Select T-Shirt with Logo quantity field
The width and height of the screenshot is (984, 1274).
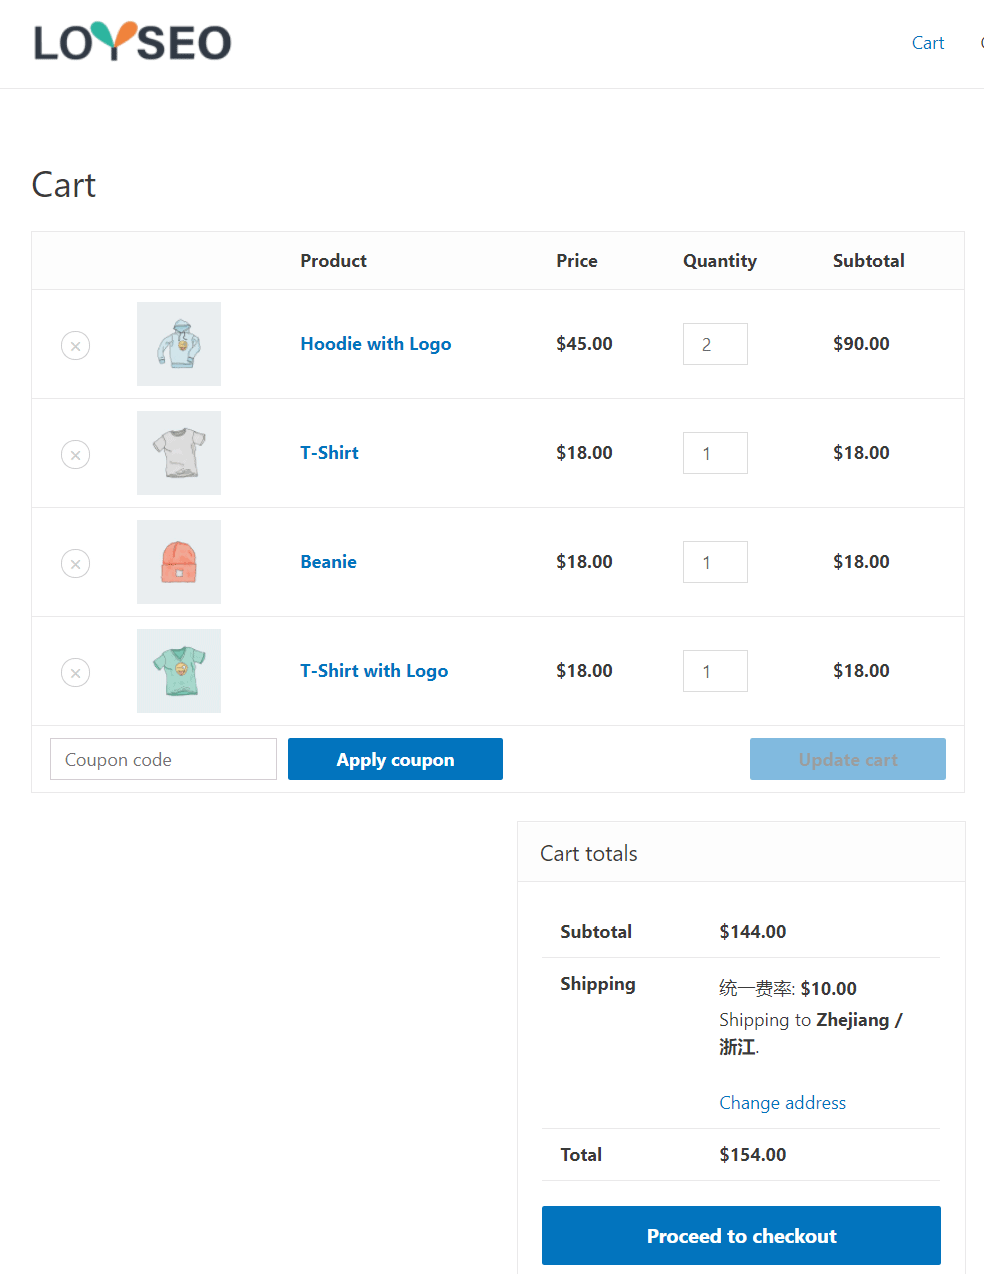(715, 671)
